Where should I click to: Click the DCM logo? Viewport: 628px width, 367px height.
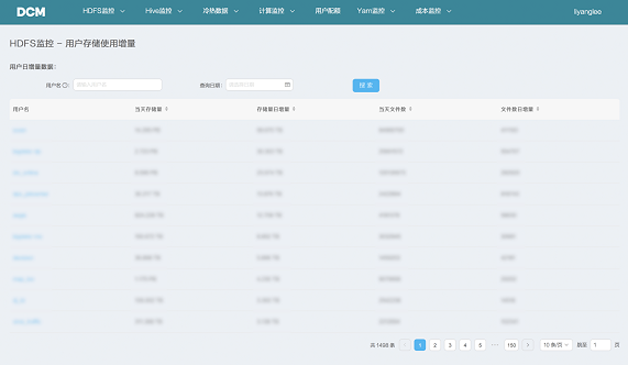pos(31,12)
